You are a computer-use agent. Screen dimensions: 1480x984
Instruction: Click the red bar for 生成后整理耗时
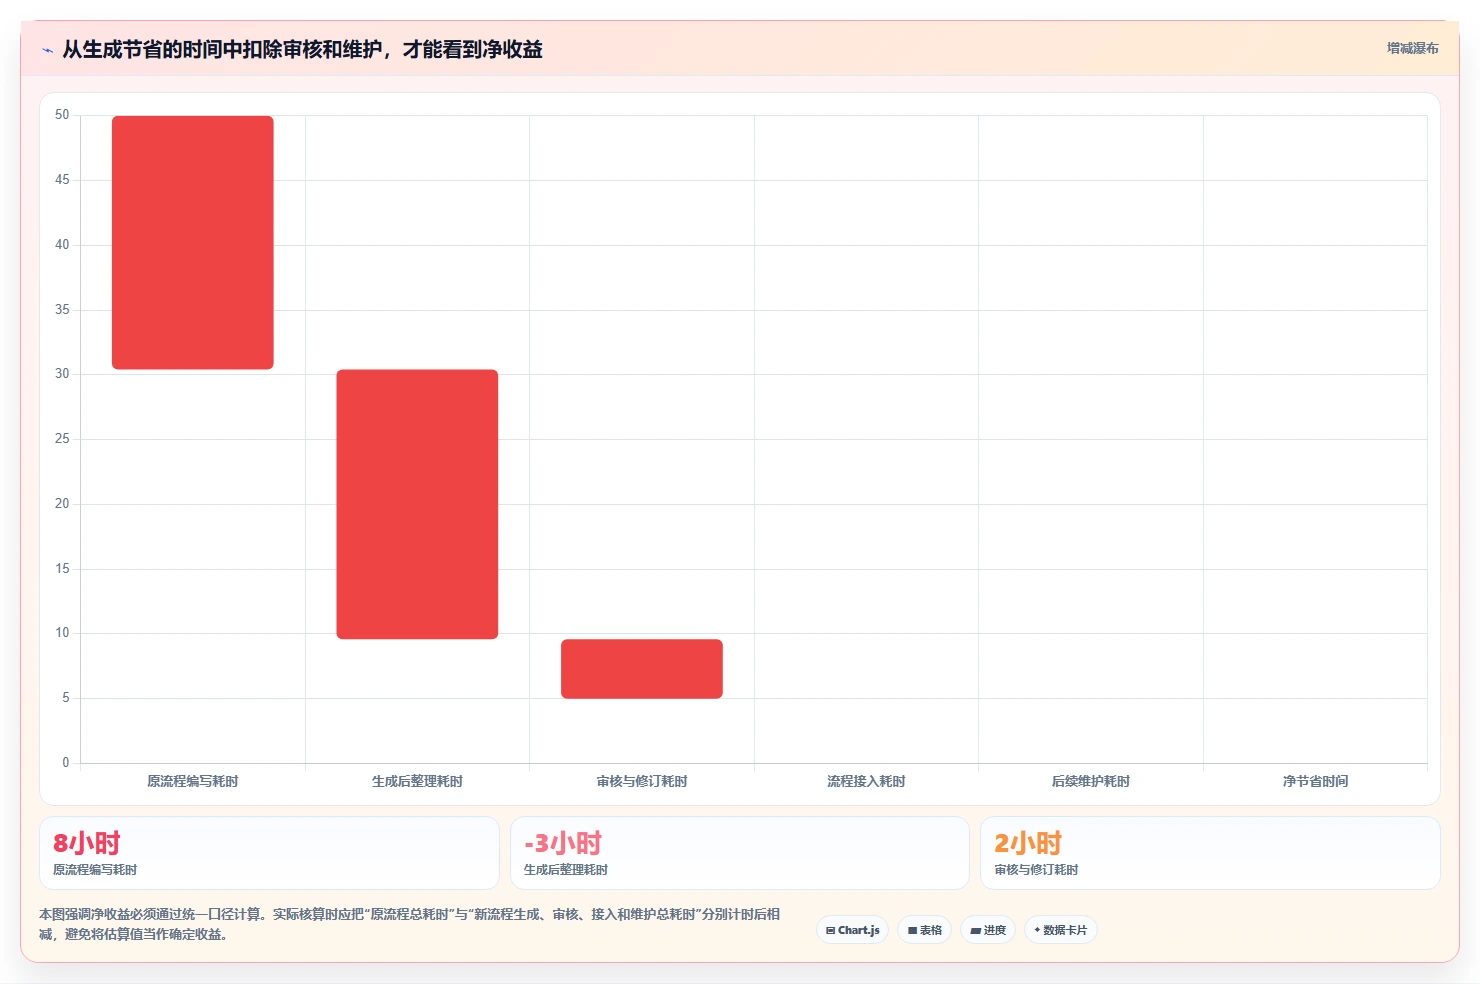(x=417, y=504)
